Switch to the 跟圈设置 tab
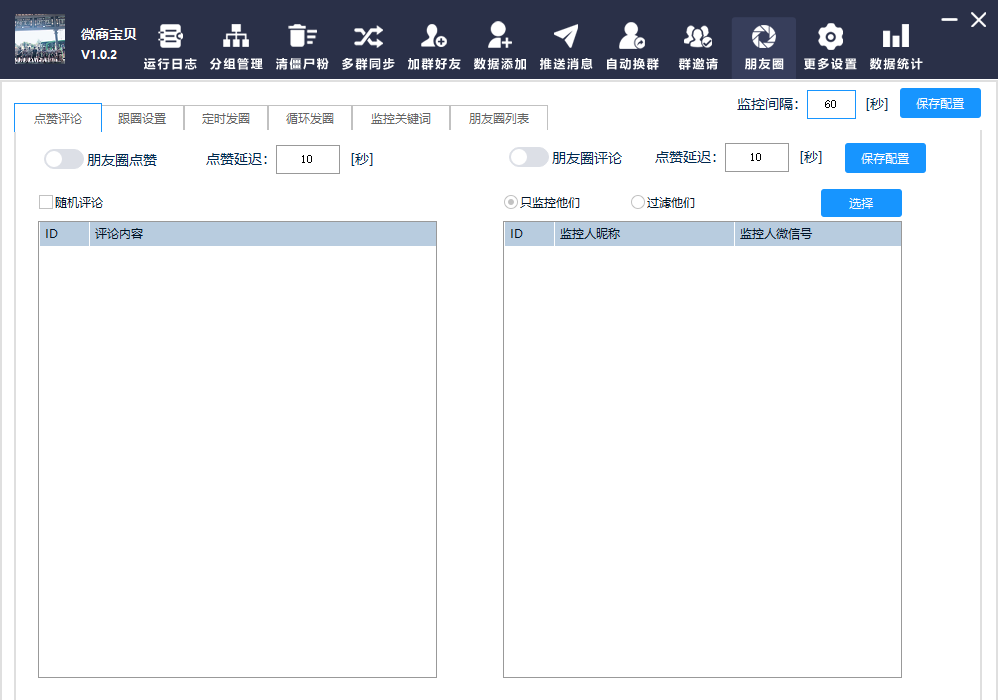The image size is (998, 700). pos(142,118)
